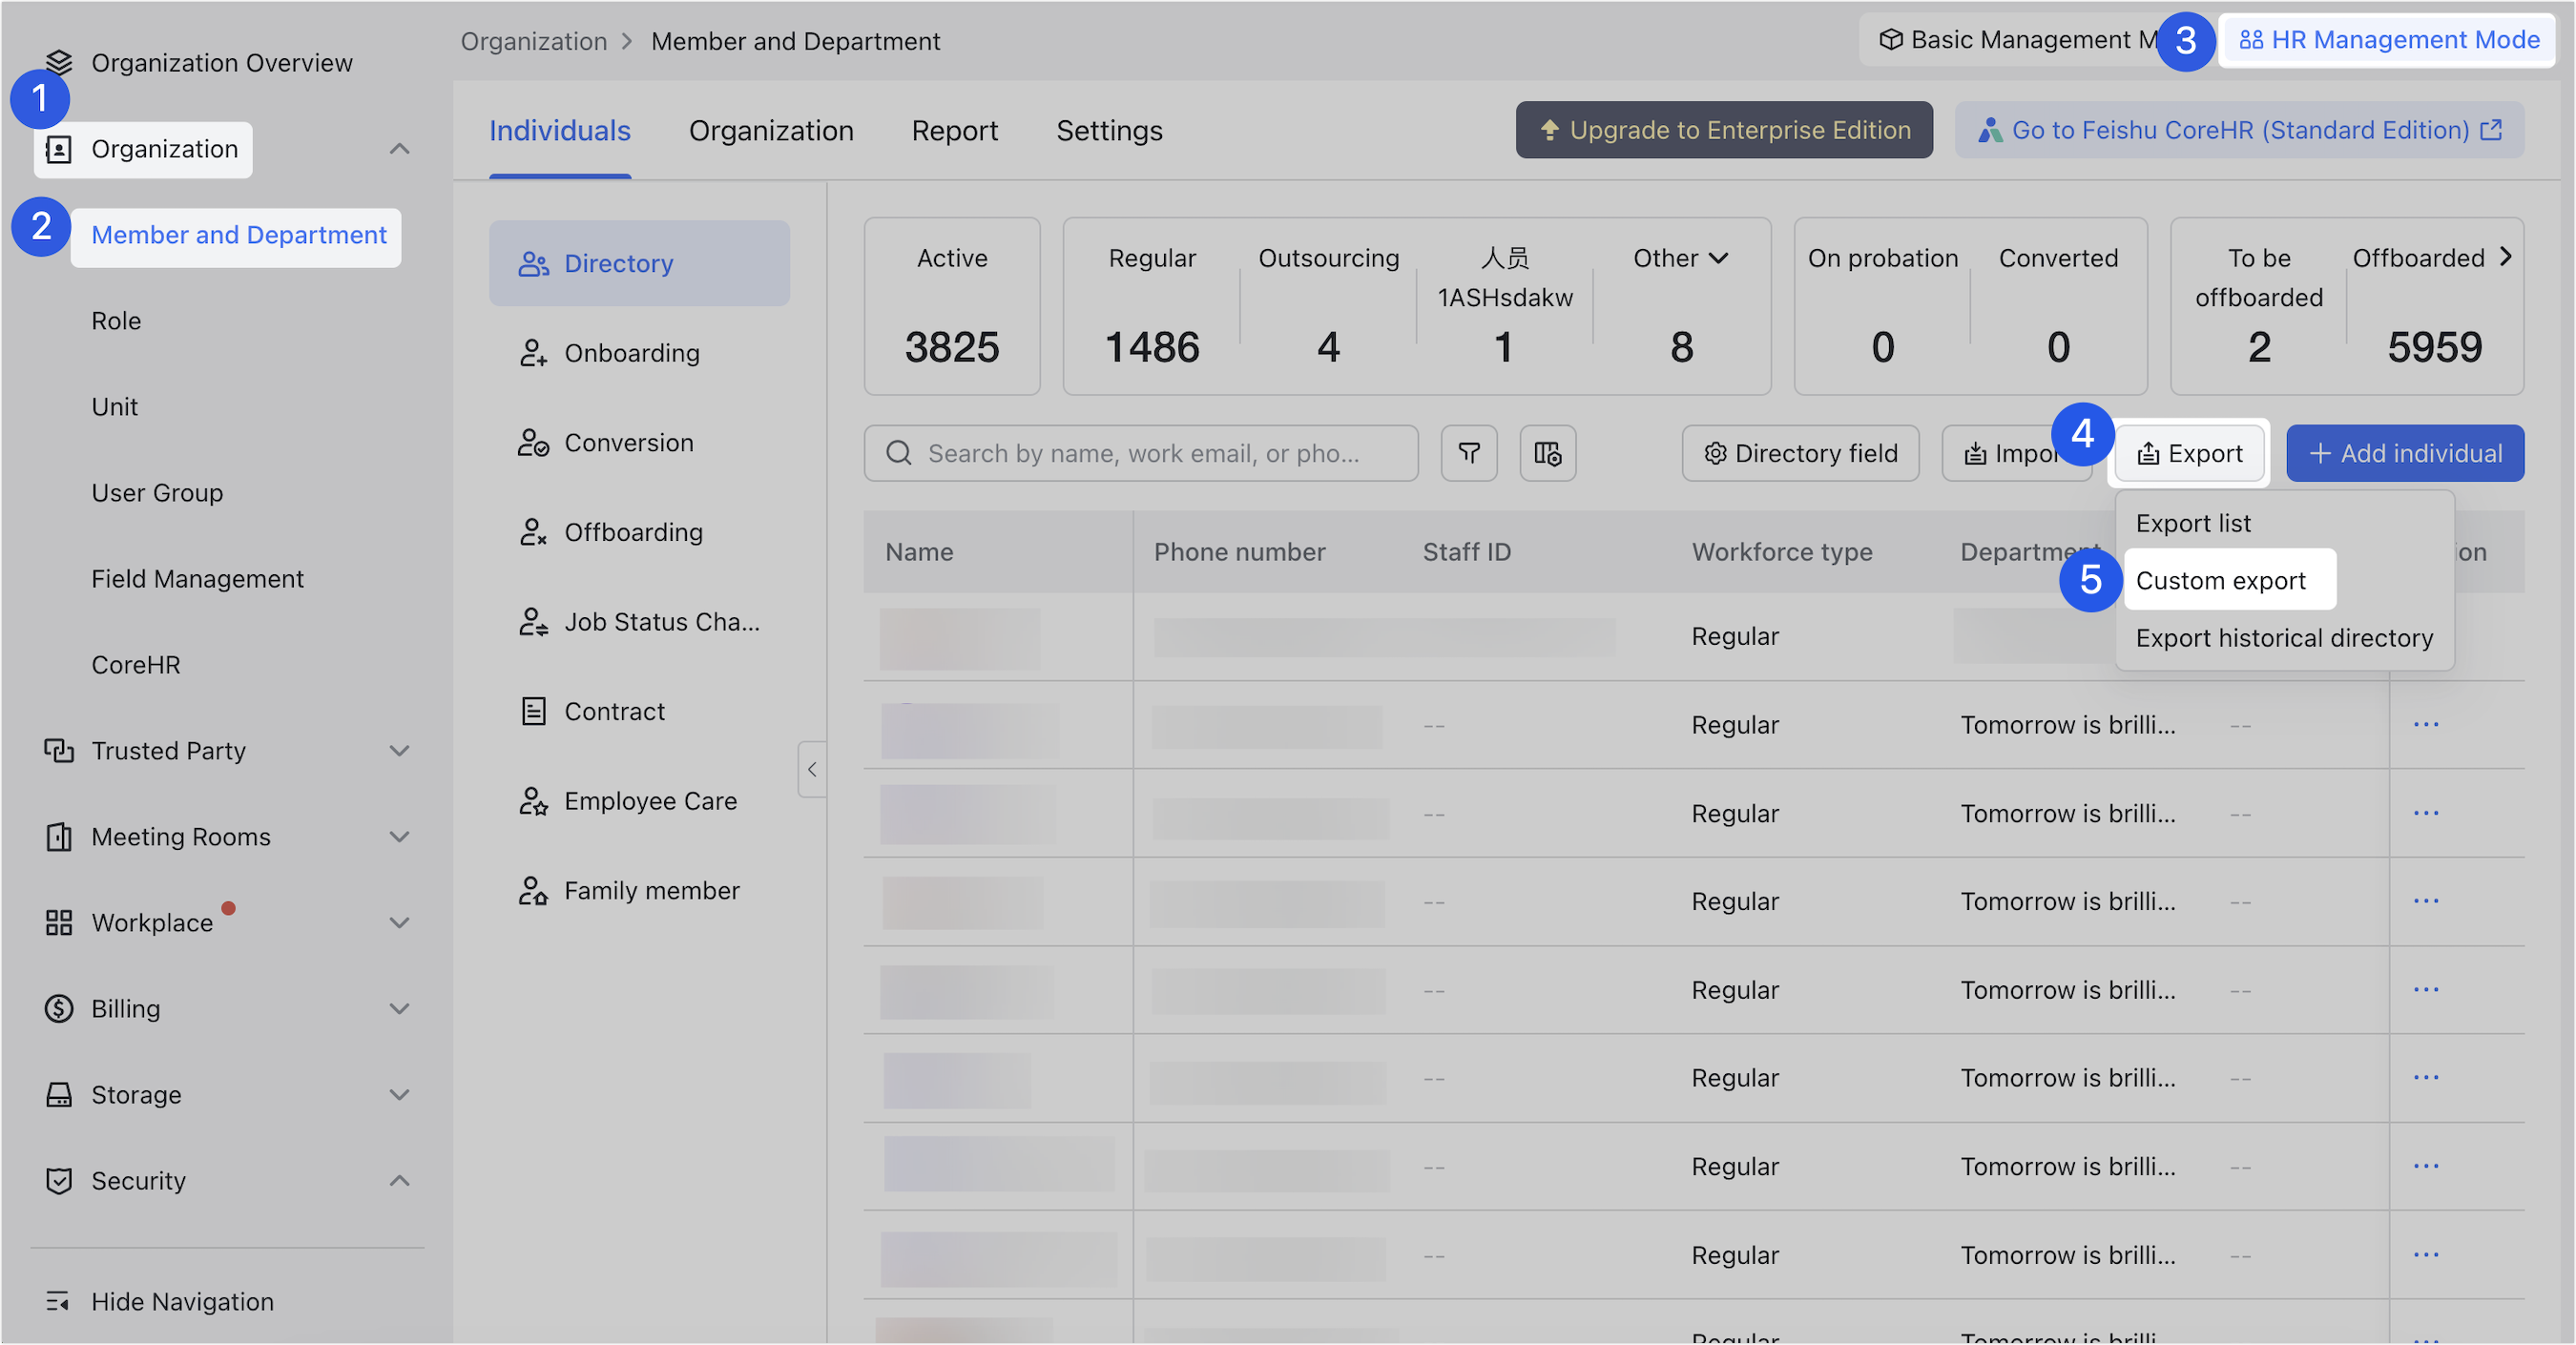Viewport: 2576px width, 1345px height.
Task: Click Upgrade to Enterprise Edition
Action: point(1723,130)
